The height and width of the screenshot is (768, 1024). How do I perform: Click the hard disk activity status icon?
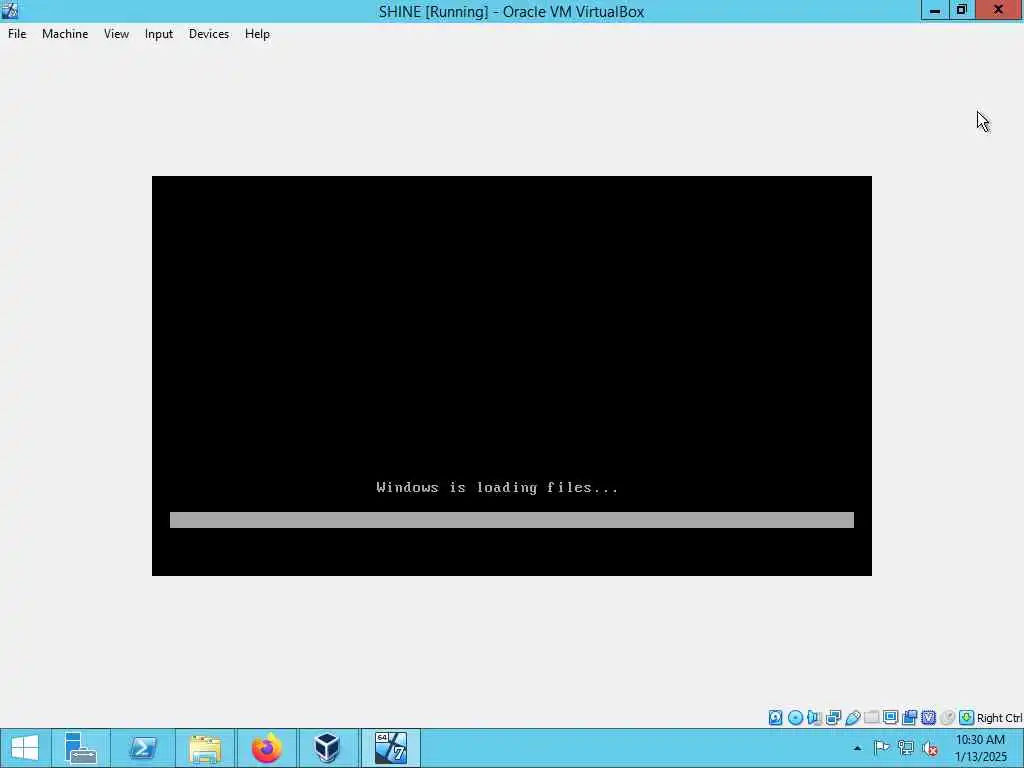pos(775,718)
